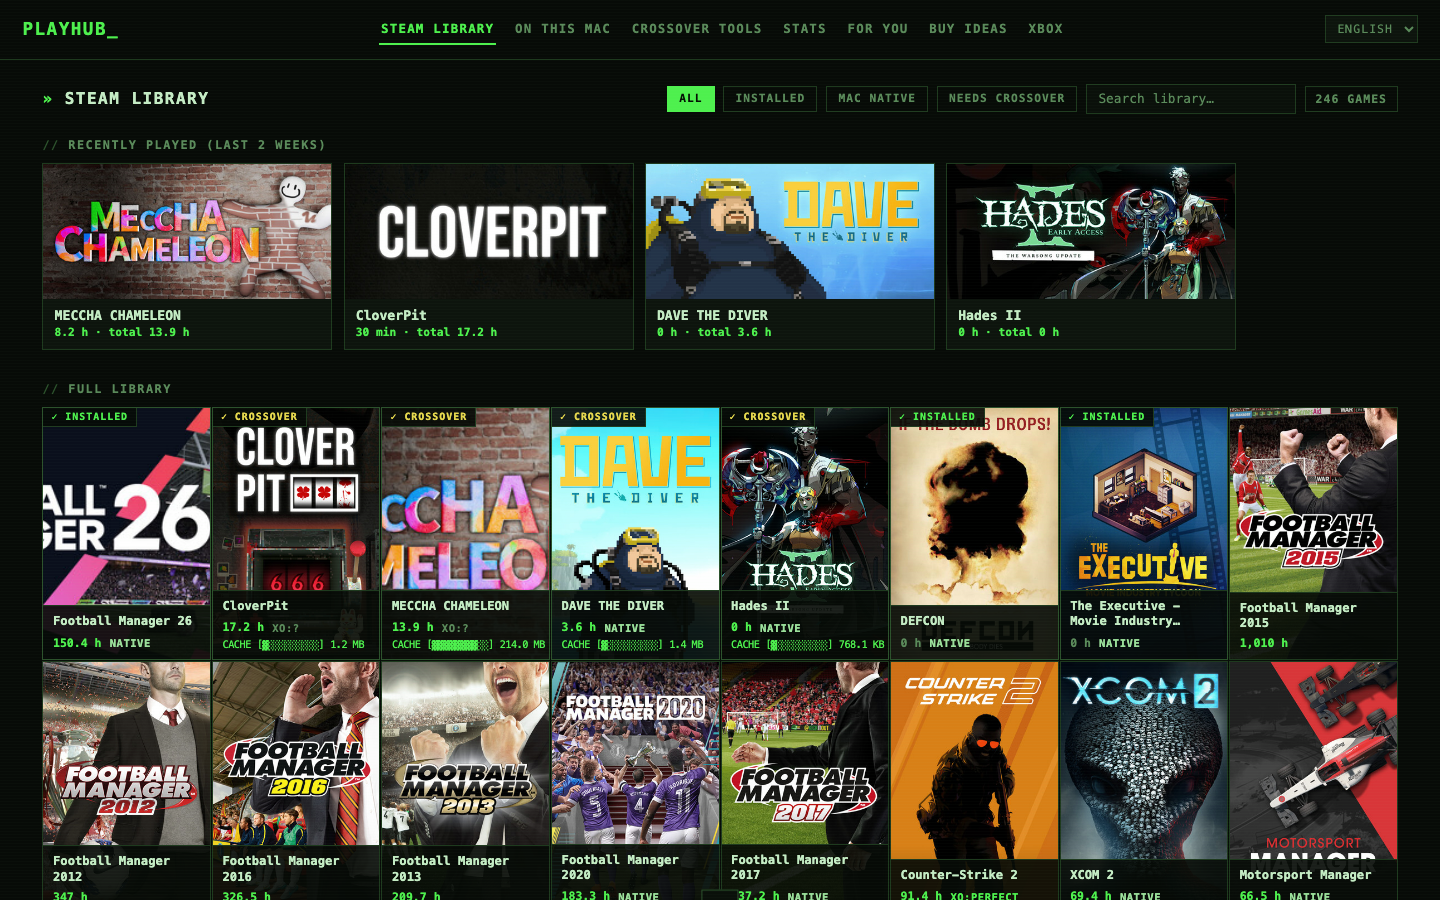This screenshot has width=1440, height=900.
Task: Open Football Manager 2013 tile
Action: (466, 781)
